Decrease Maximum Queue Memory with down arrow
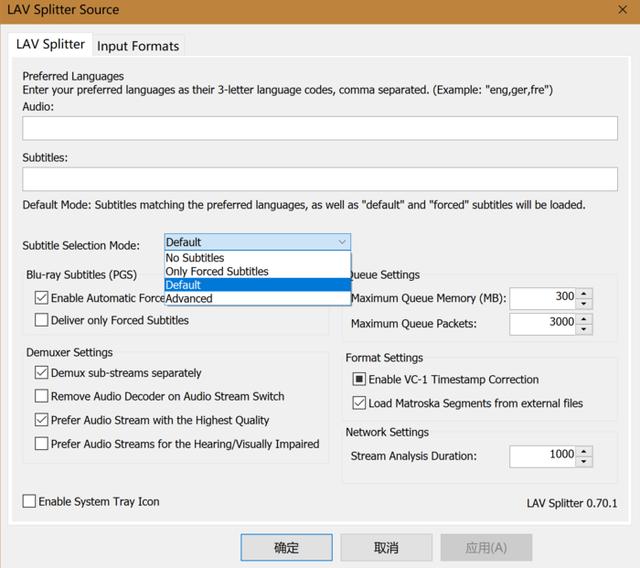The height and width of the screenshot is (568, 640). pyautogui.click(x=584, y=303)
